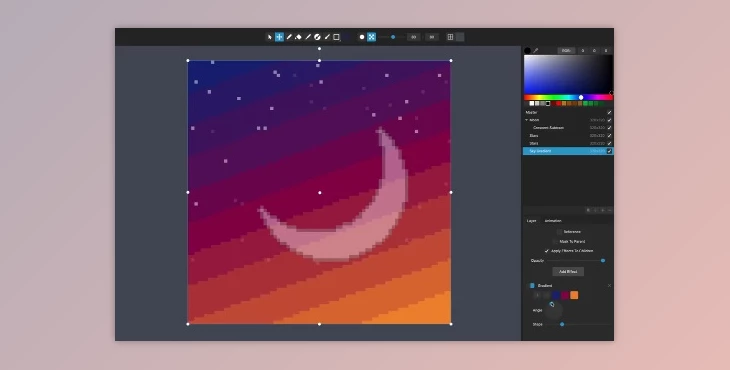Toggle the Gradient effect enable icon

[532, 285]
